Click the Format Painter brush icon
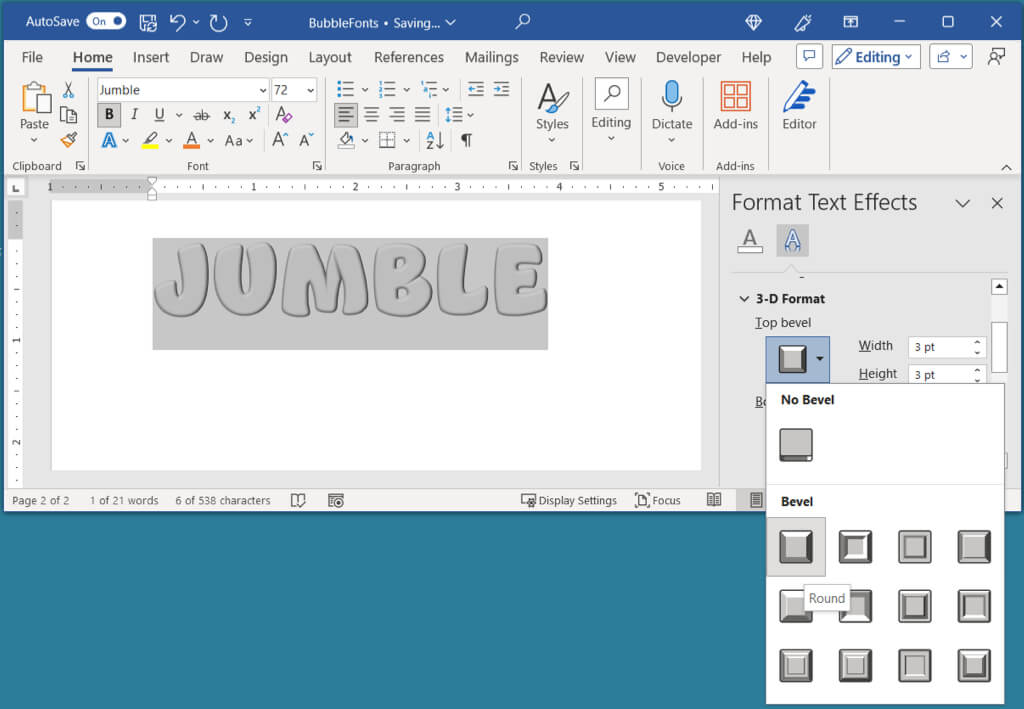 point(68,140)
